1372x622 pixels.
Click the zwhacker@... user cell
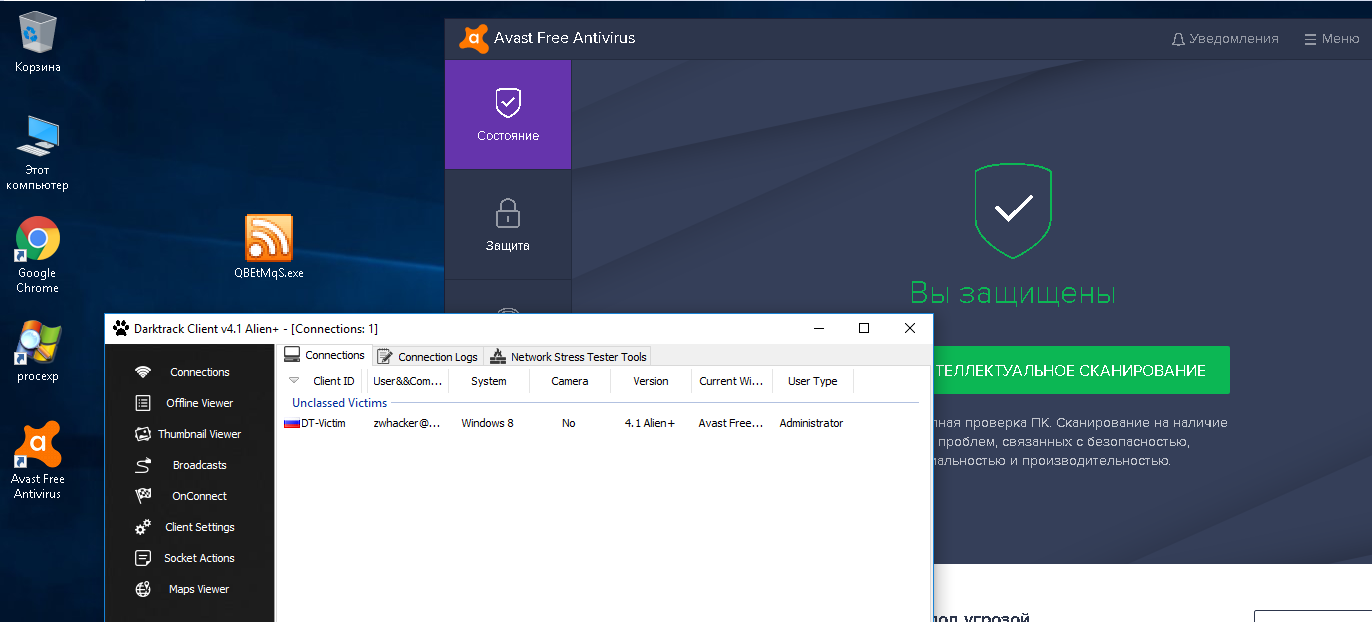(407, 423)
